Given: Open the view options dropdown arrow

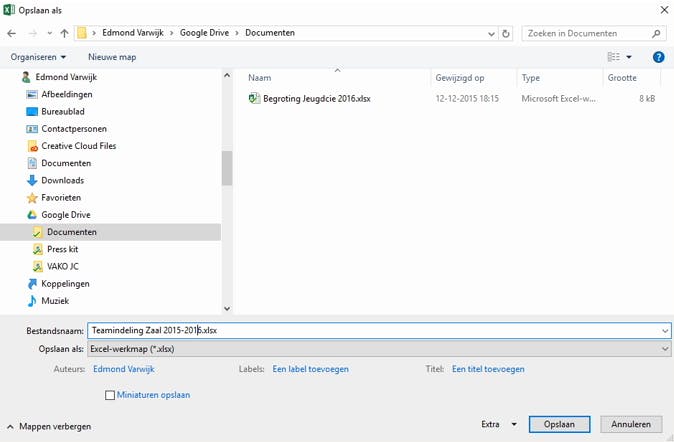Looking at the screenshot, I should (629, 57).
